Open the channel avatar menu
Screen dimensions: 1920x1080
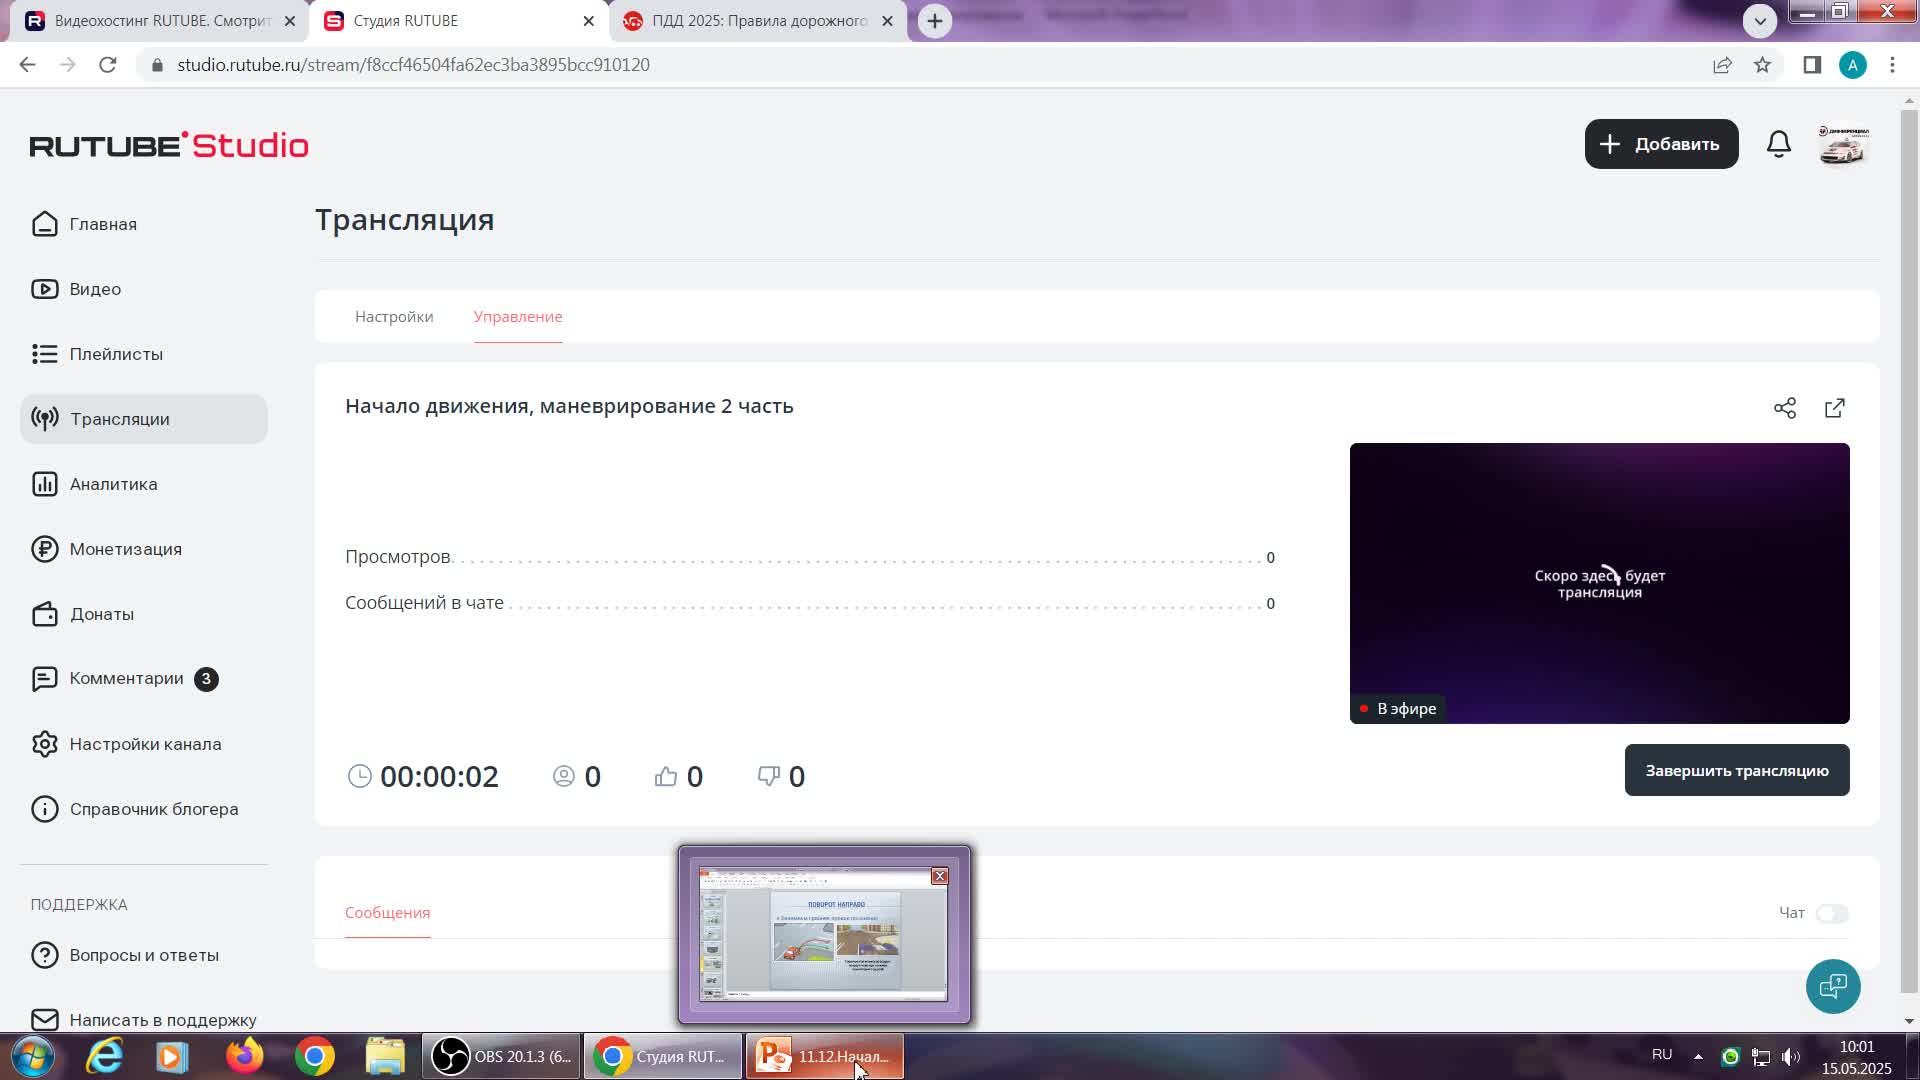[1843, 144]
